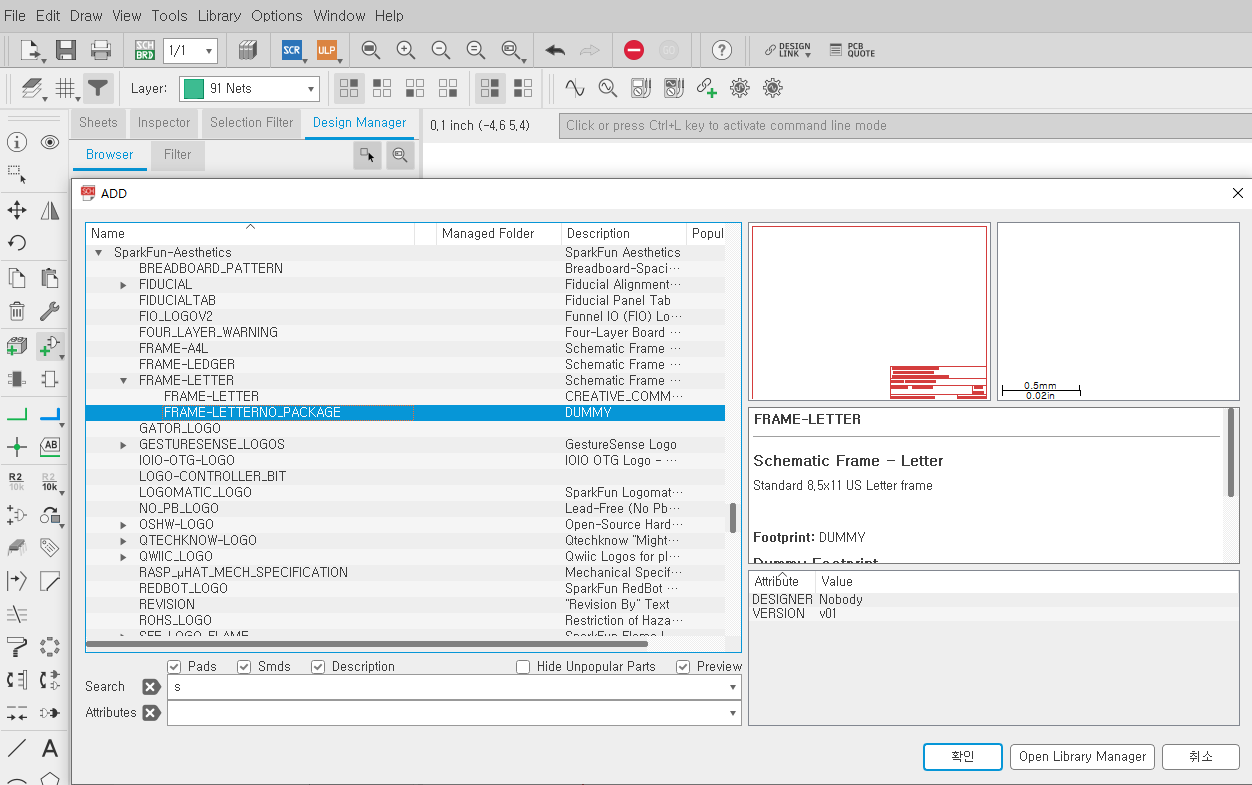The height and width of the screenshot is (785, 1252).
Task: Open the sheet 1/1 dropdown
Action: coord(210,50)
